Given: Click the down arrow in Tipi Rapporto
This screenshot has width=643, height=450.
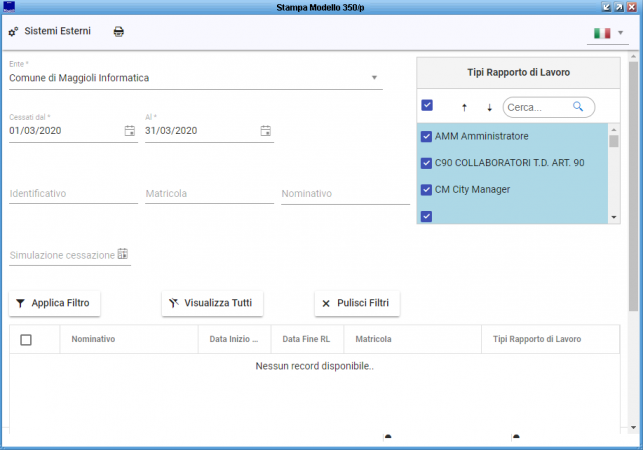Looking at the screenshot, I should (x=489, y=107).
